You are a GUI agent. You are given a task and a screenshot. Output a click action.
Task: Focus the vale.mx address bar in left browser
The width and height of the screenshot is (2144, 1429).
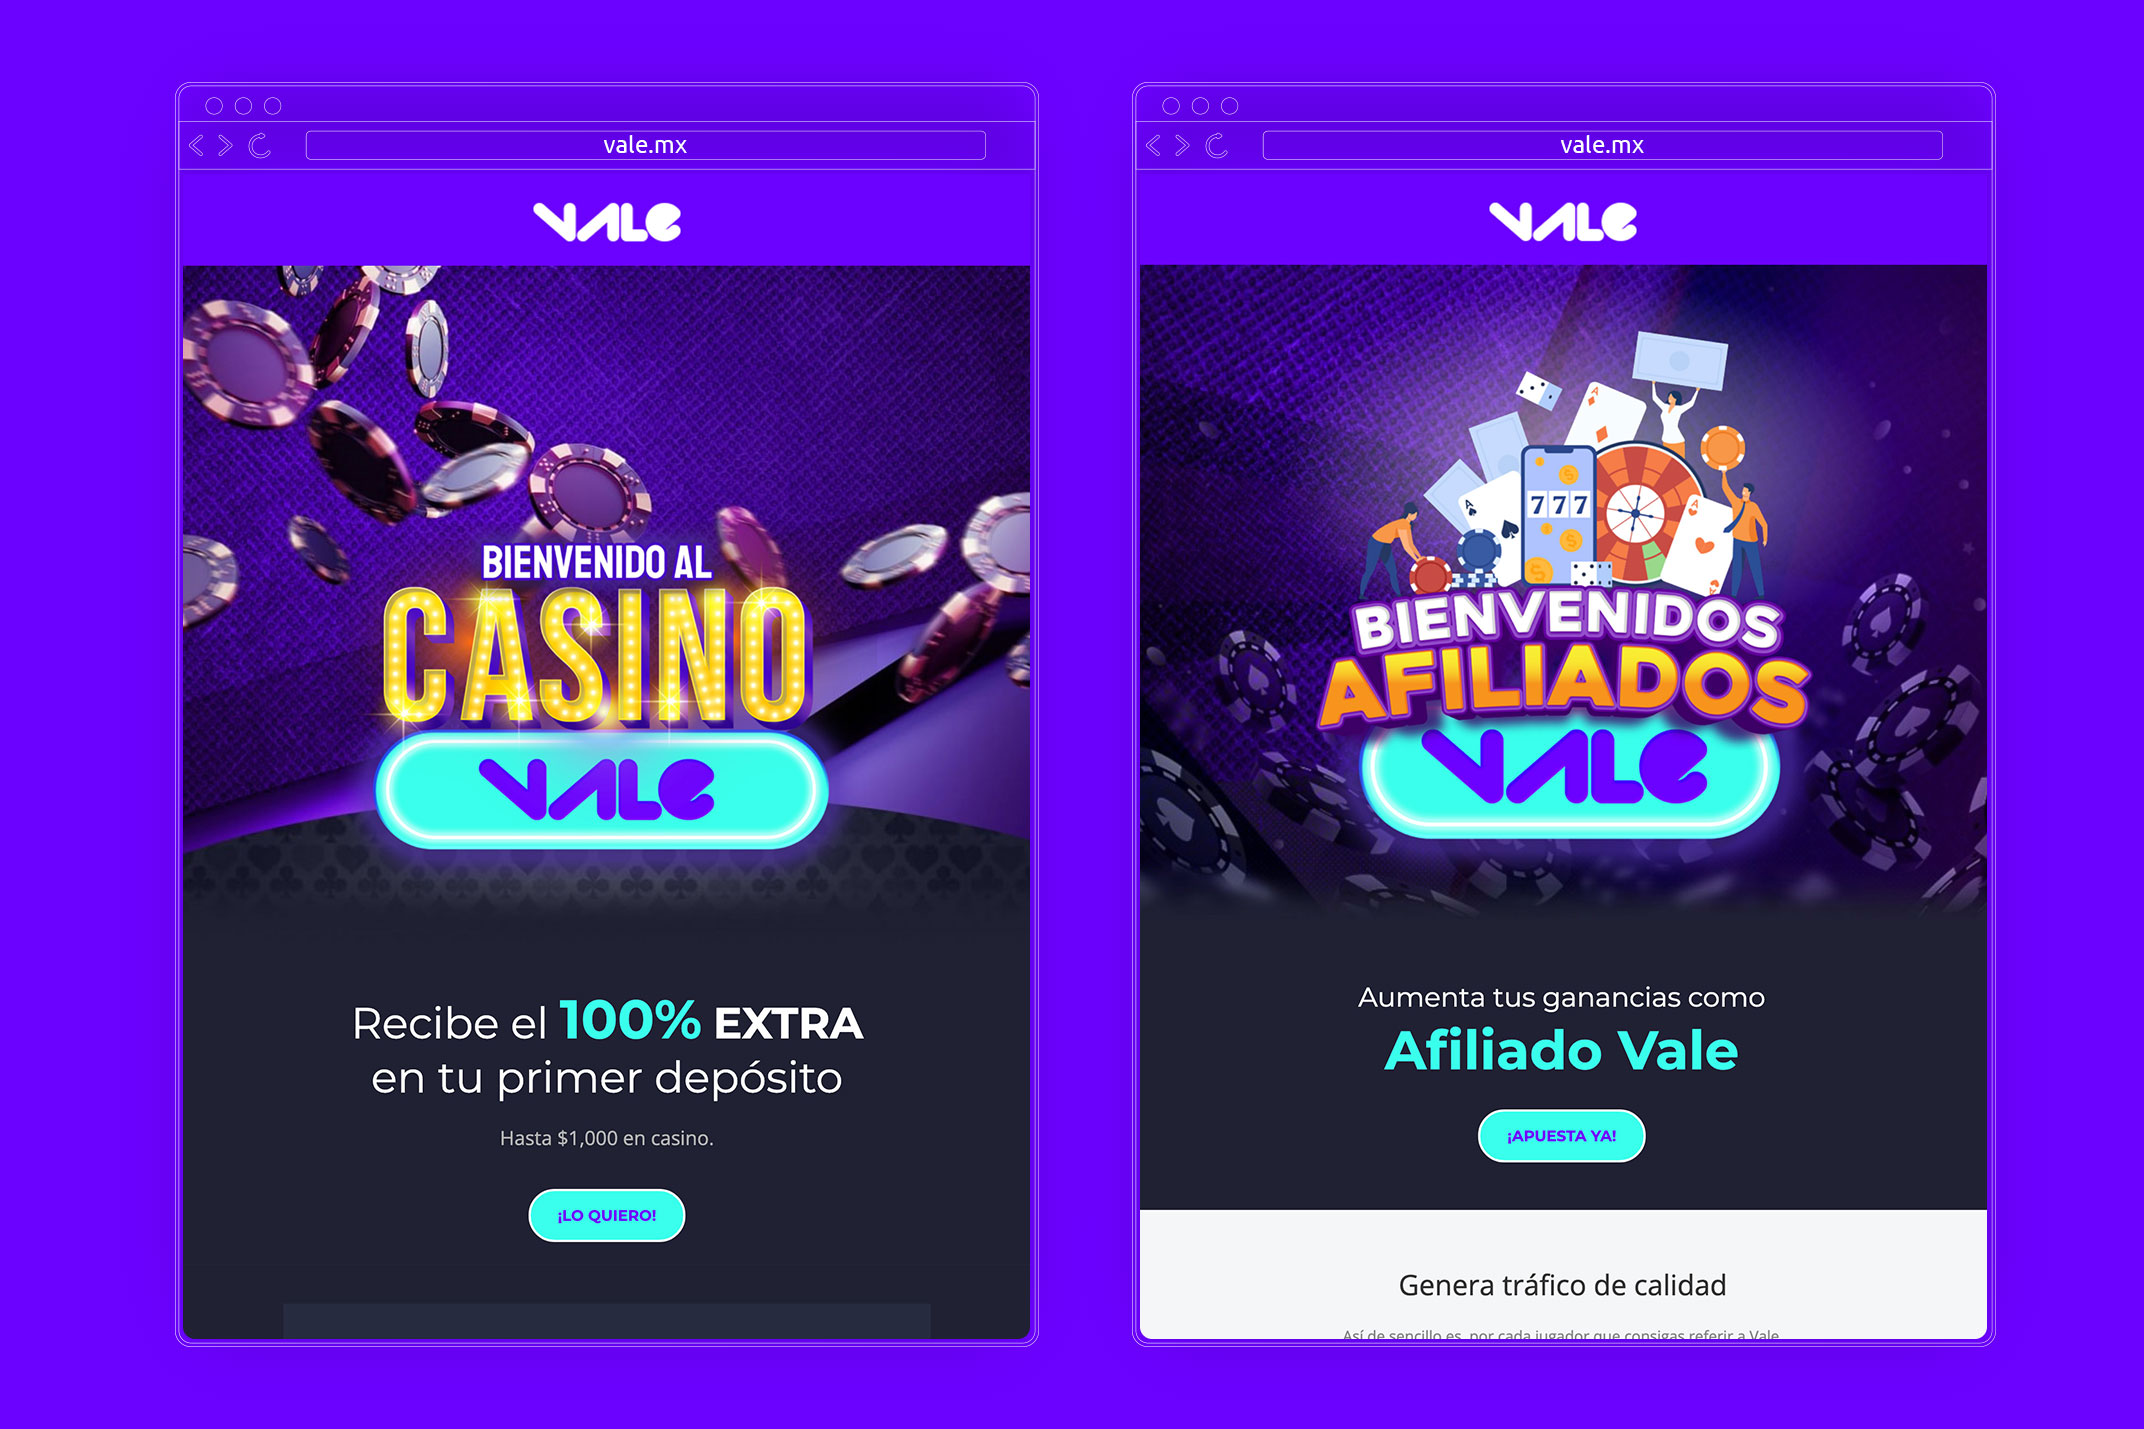coord(645,145)
